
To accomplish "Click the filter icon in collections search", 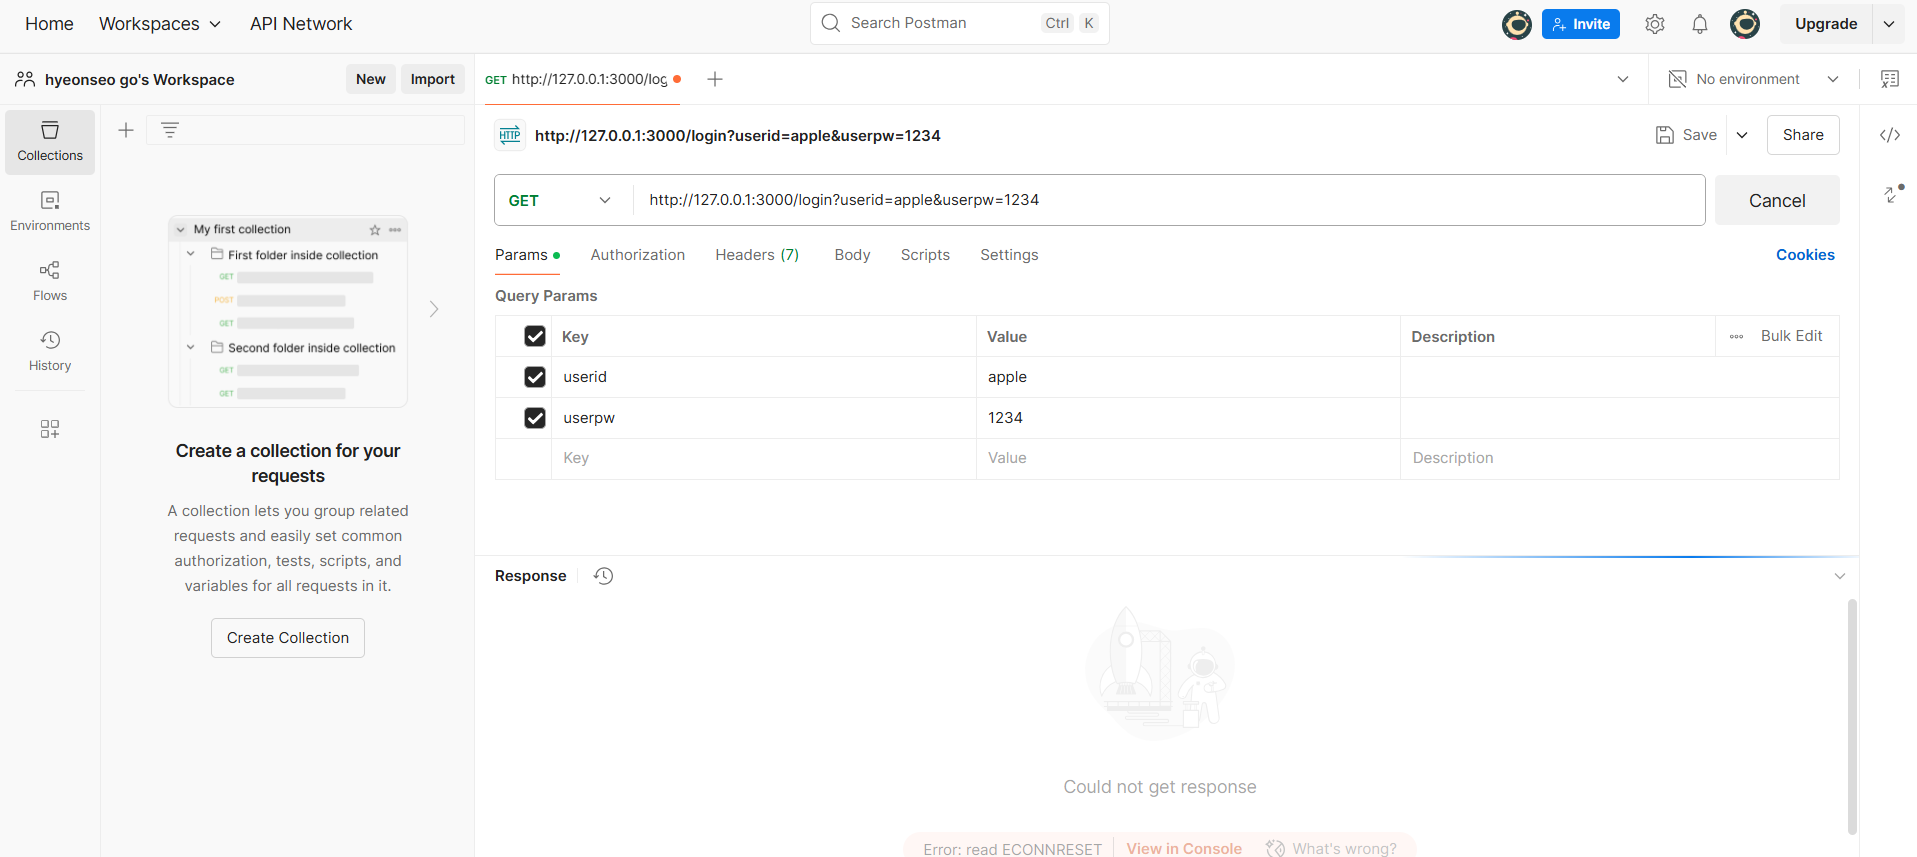I will 170,130.
